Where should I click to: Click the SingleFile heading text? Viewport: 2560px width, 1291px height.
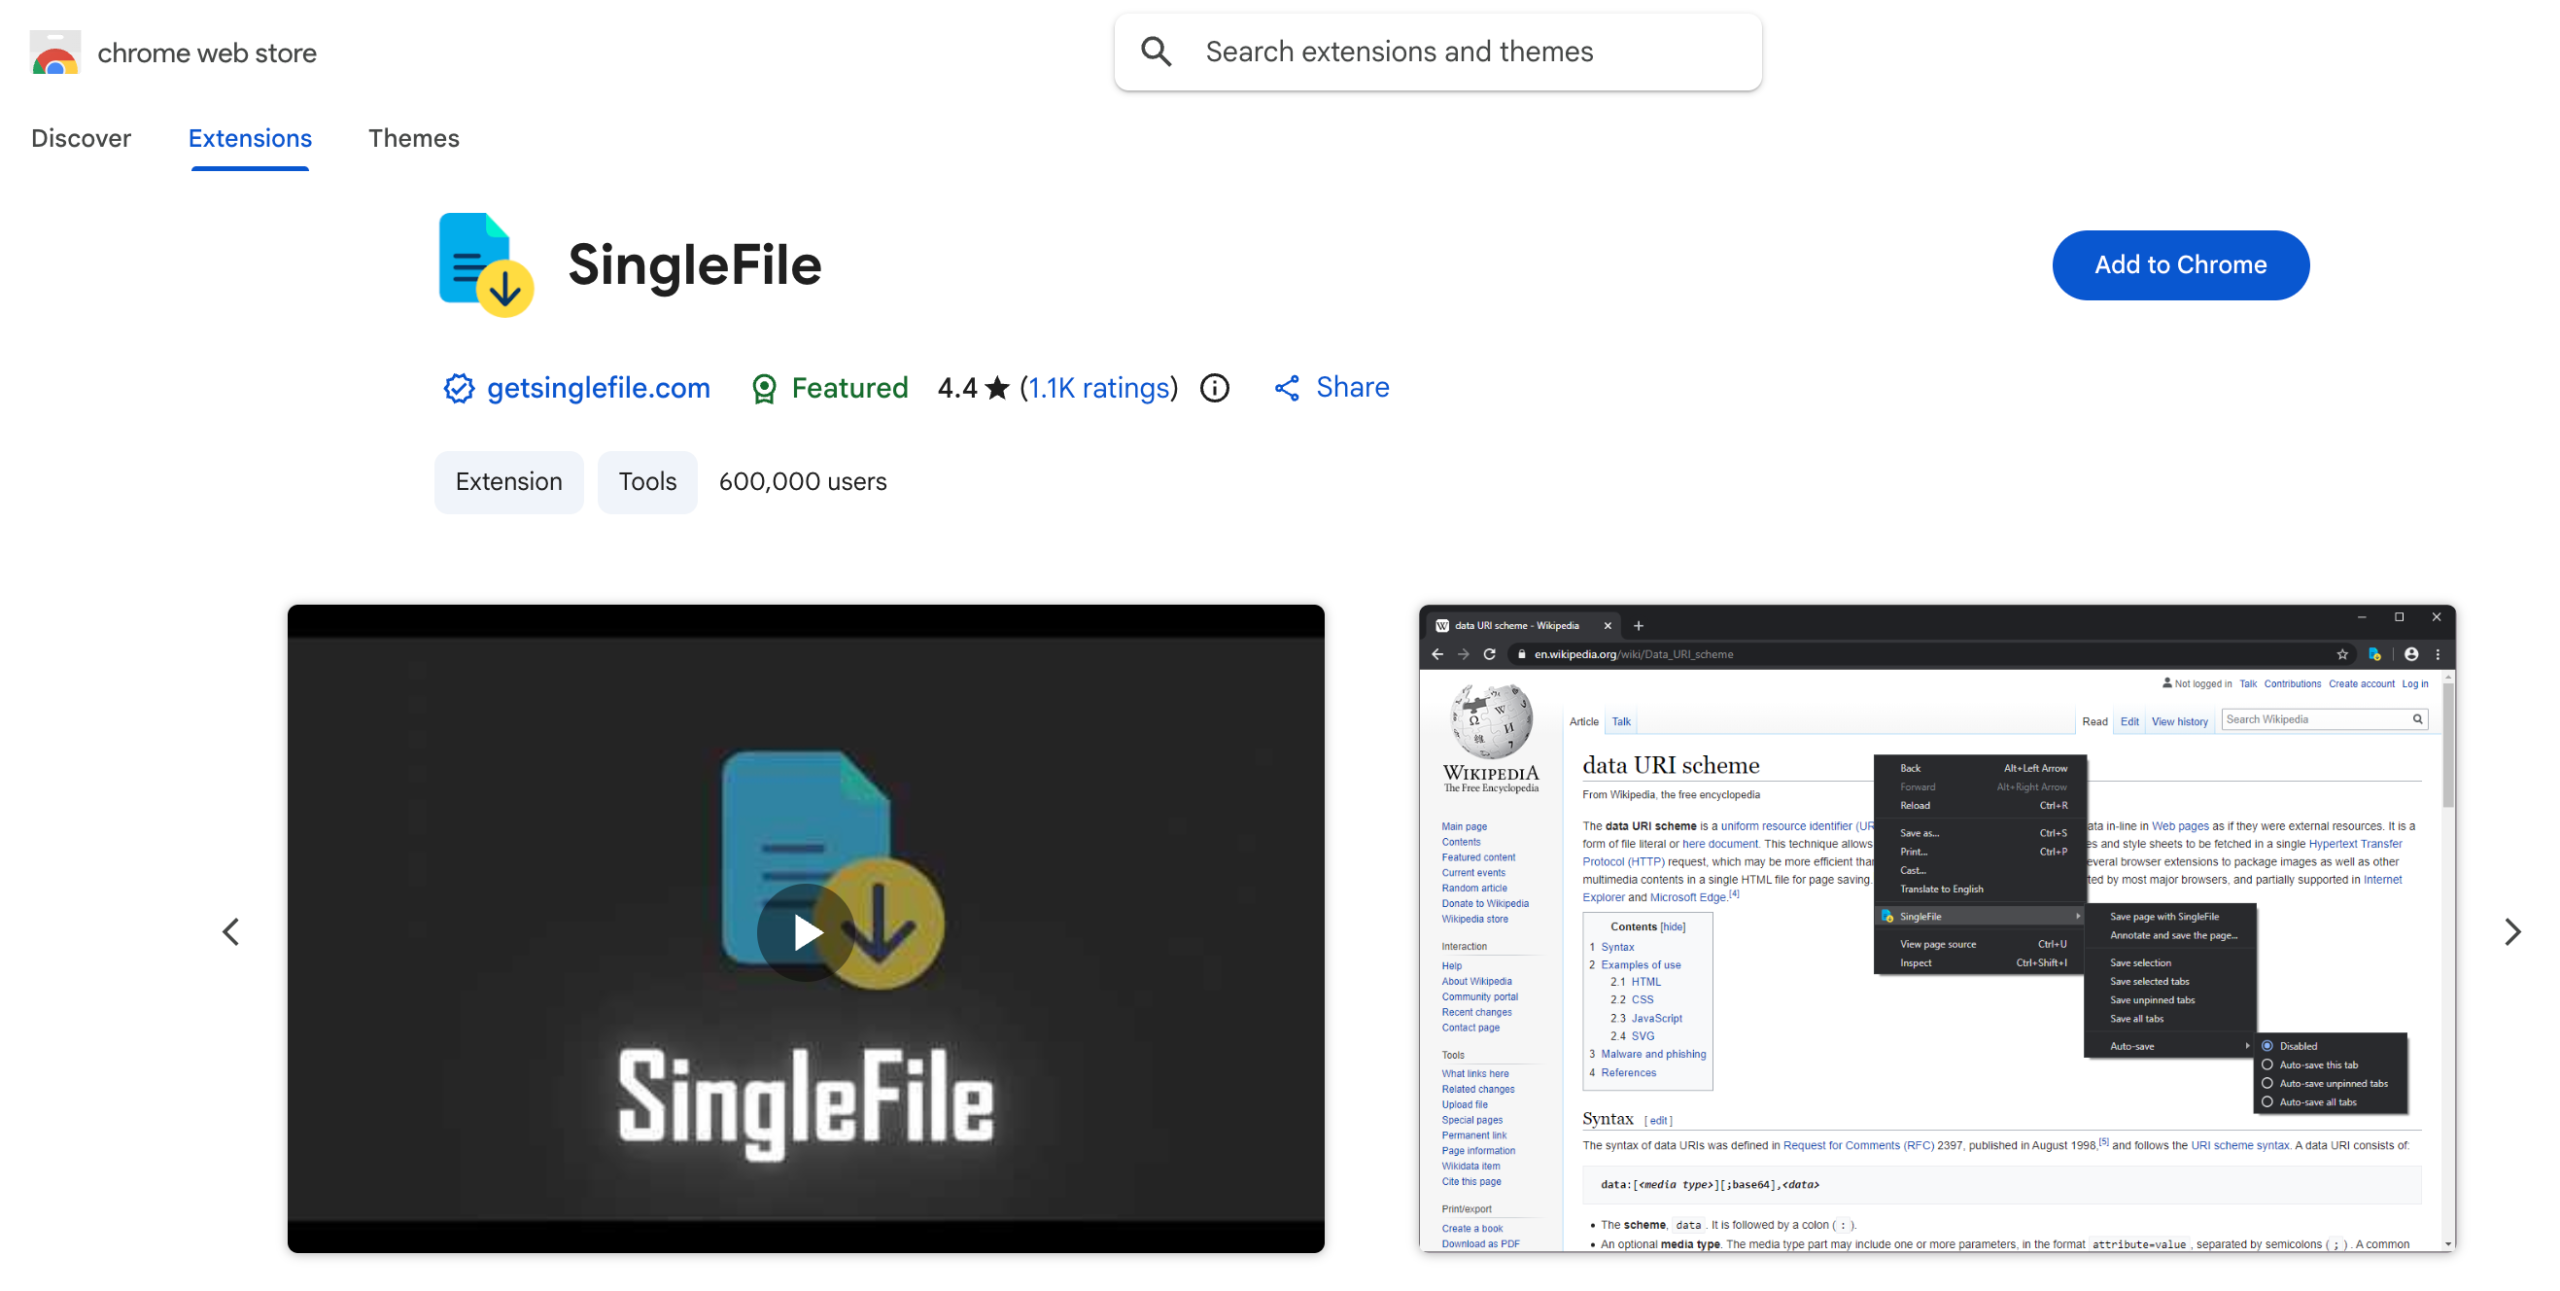coord(694,265)
